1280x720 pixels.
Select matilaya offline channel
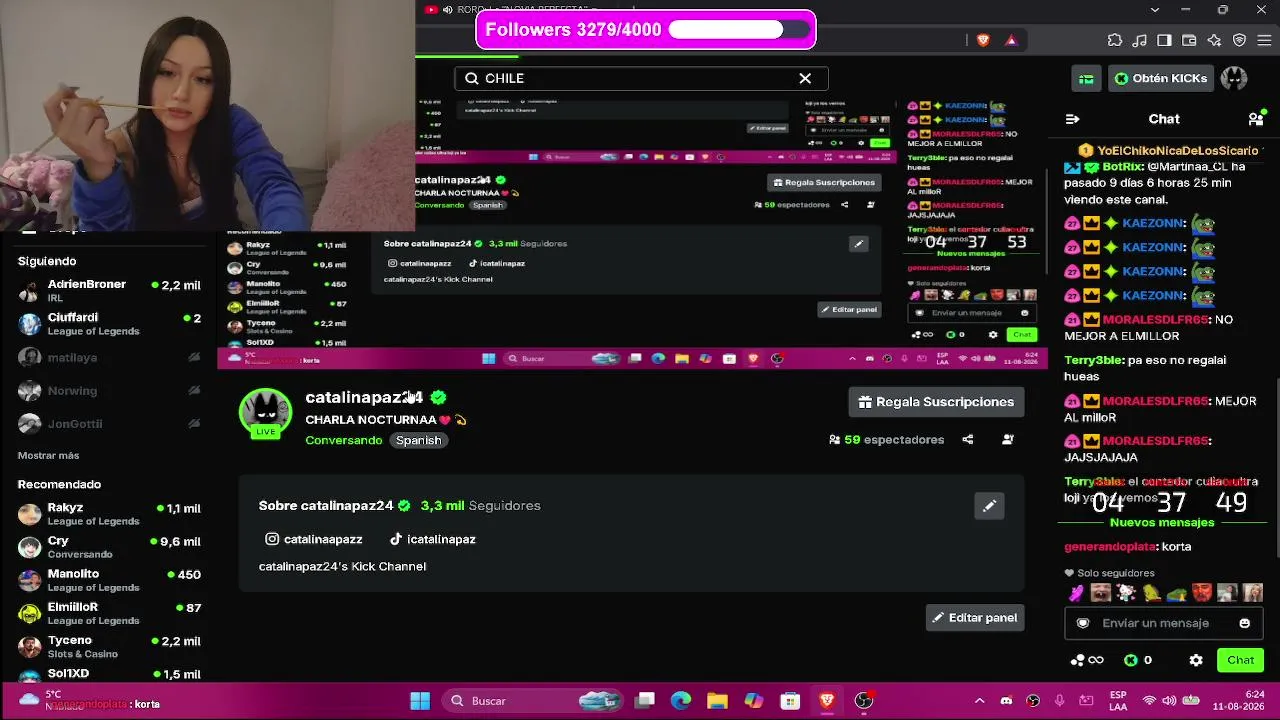[109, 357]
